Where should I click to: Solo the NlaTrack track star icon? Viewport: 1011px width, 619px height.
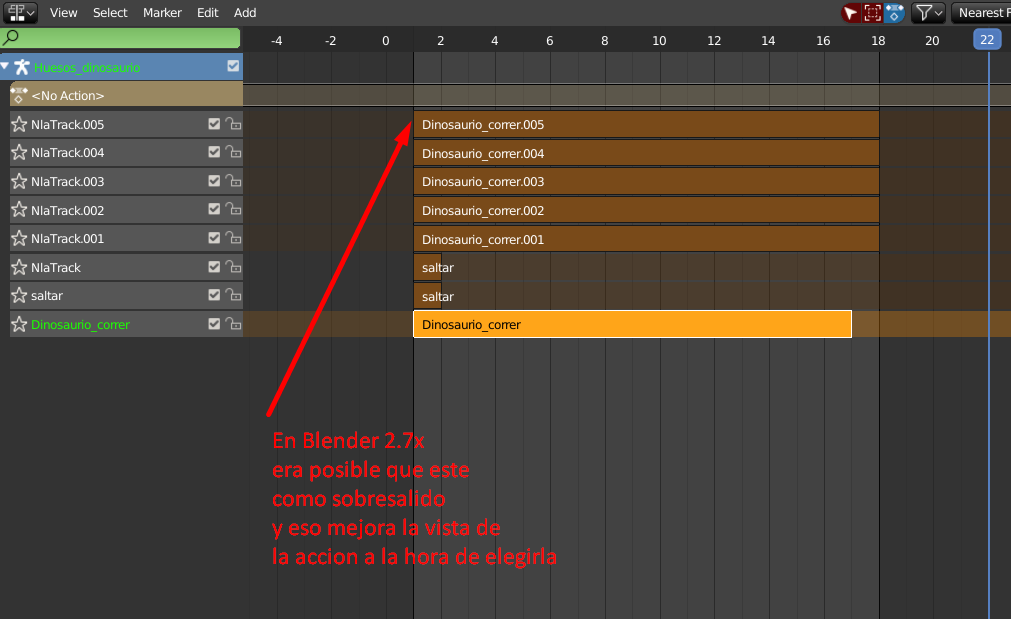[x=19, y=268]
